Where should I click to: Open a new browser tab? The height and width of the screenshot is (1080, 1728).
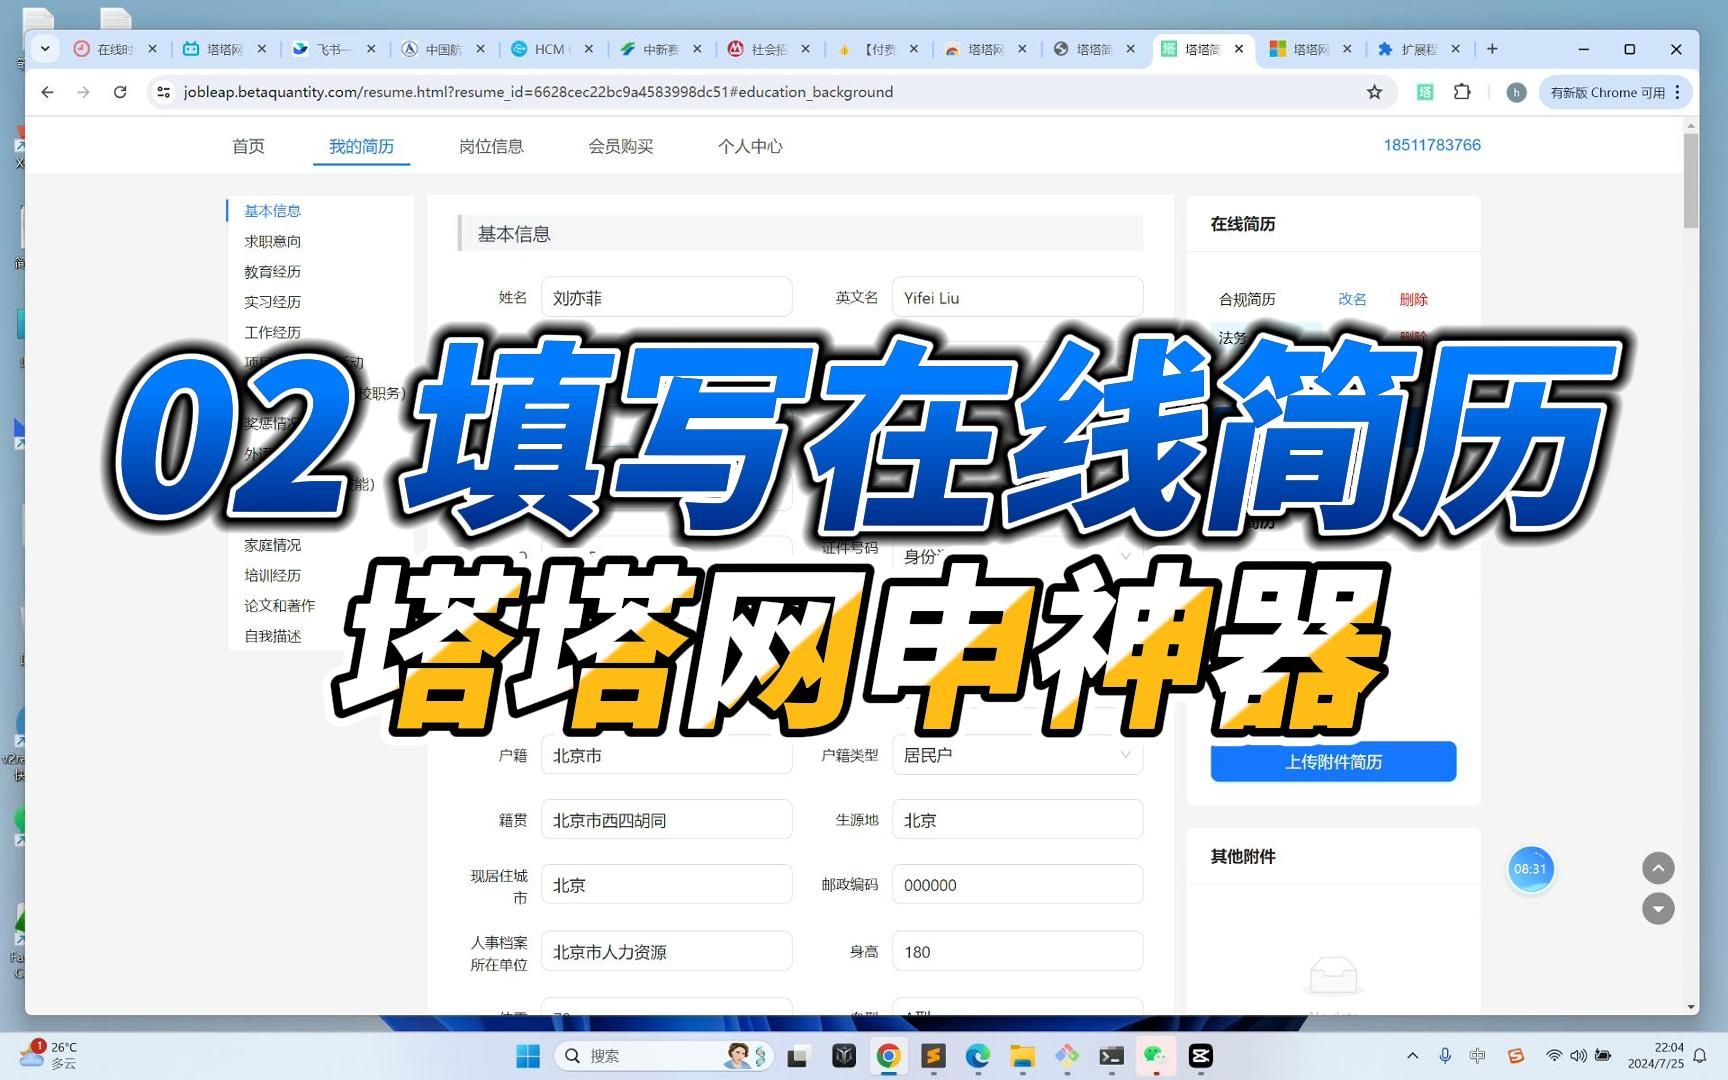pyautogui.click(x=1492, y=48)
